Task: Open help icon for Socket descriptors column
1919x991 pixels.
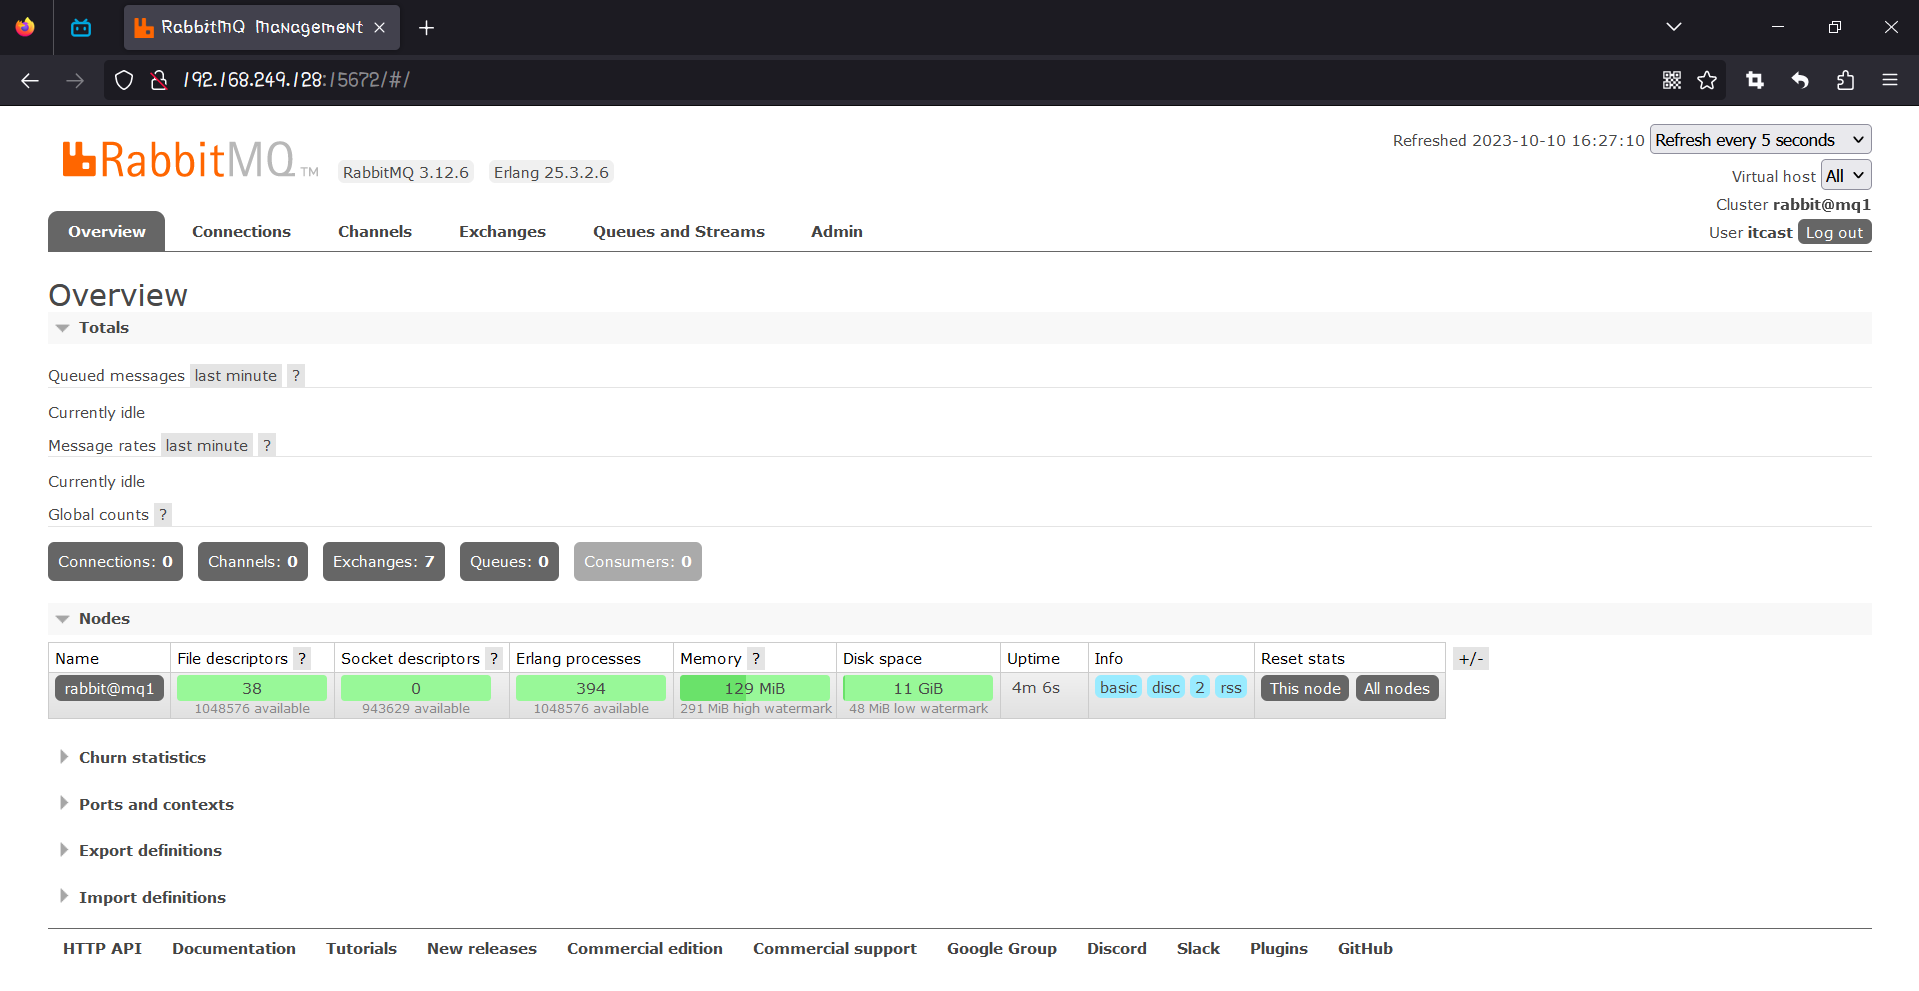Action: pos(494,659)
